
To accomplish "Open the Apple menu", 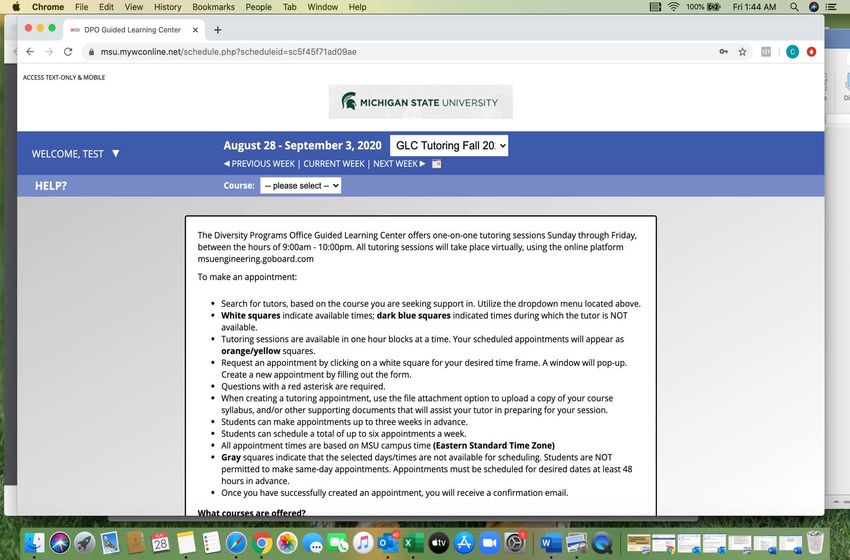I will click(16, 7).
